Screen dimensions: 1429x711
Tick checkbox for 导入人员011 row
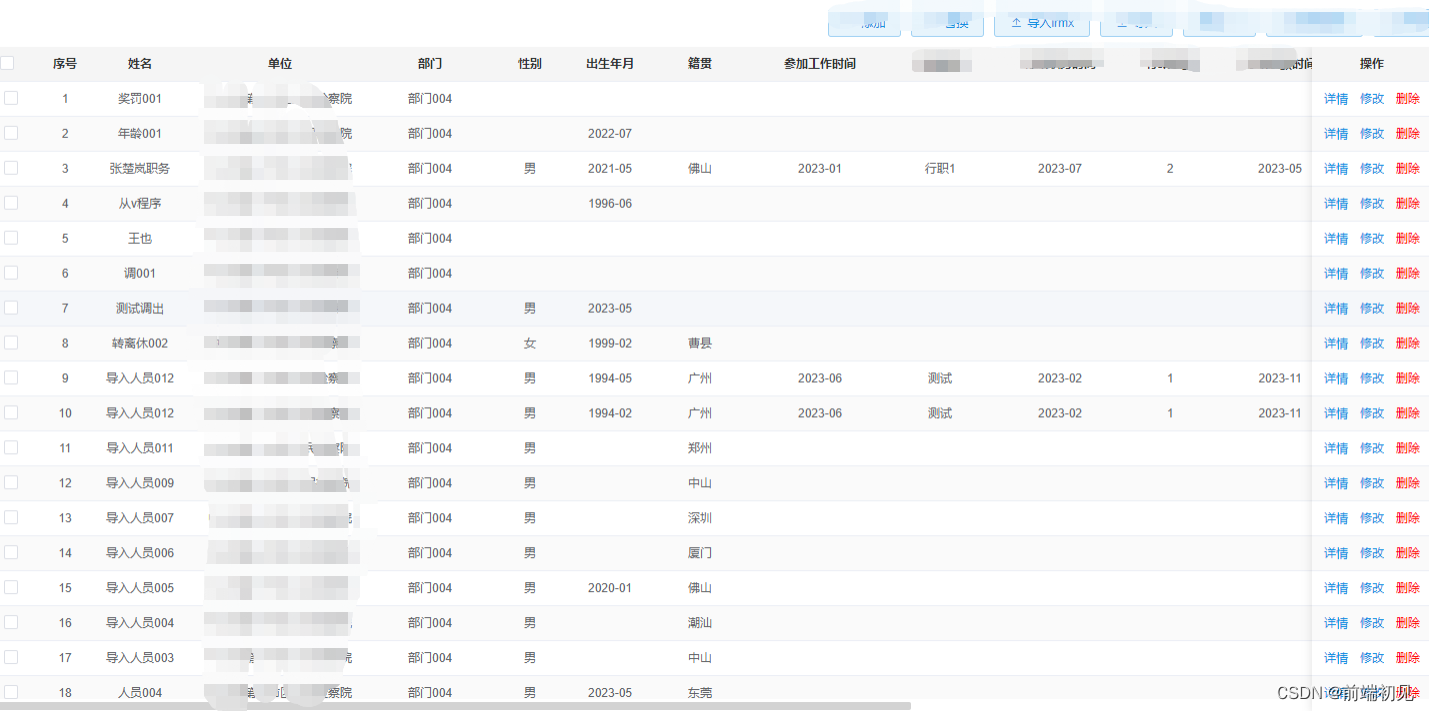(x=11, y=448)
